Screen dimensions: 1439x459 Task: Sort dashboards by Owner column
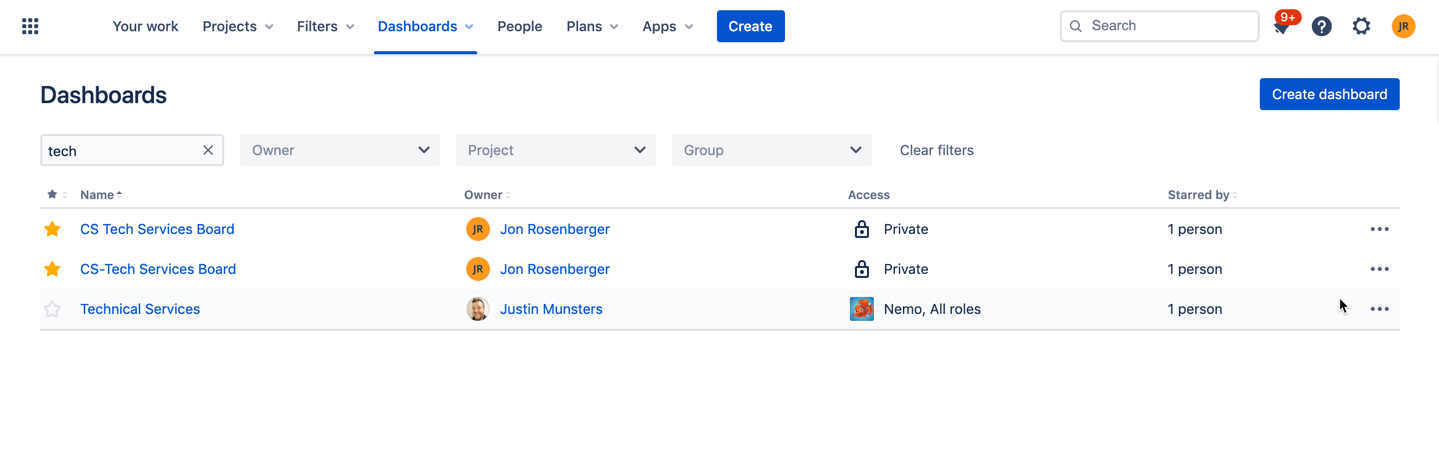pyautogui.click(x=487, y=194)
